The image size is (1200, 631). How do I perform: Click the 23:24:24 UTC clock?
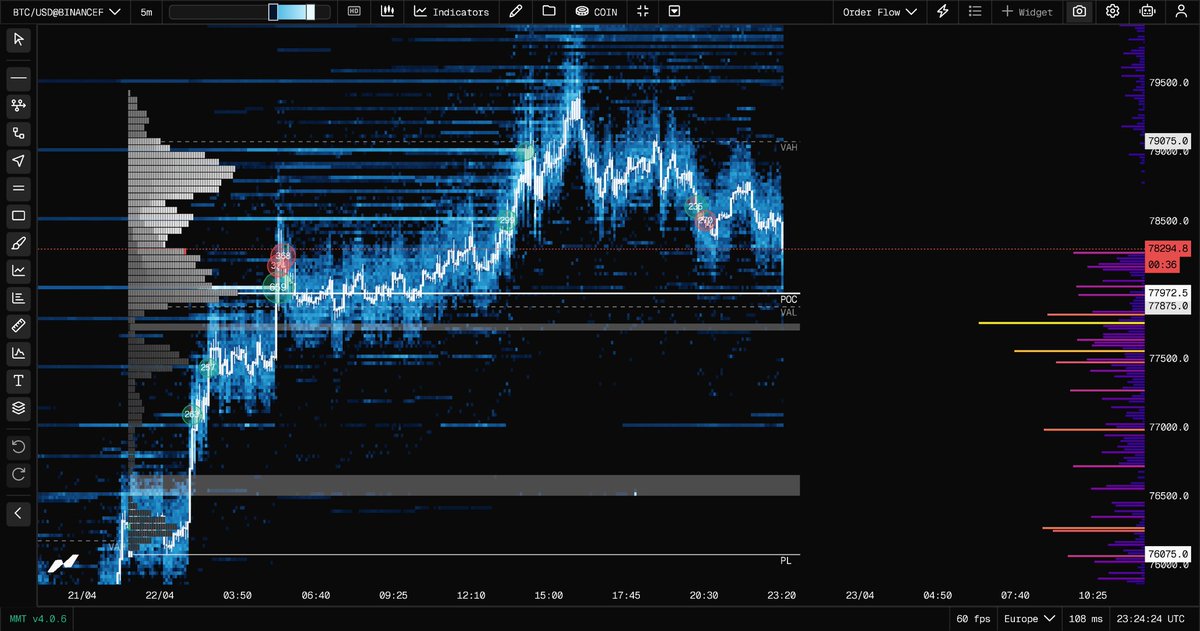[1153, 619]
